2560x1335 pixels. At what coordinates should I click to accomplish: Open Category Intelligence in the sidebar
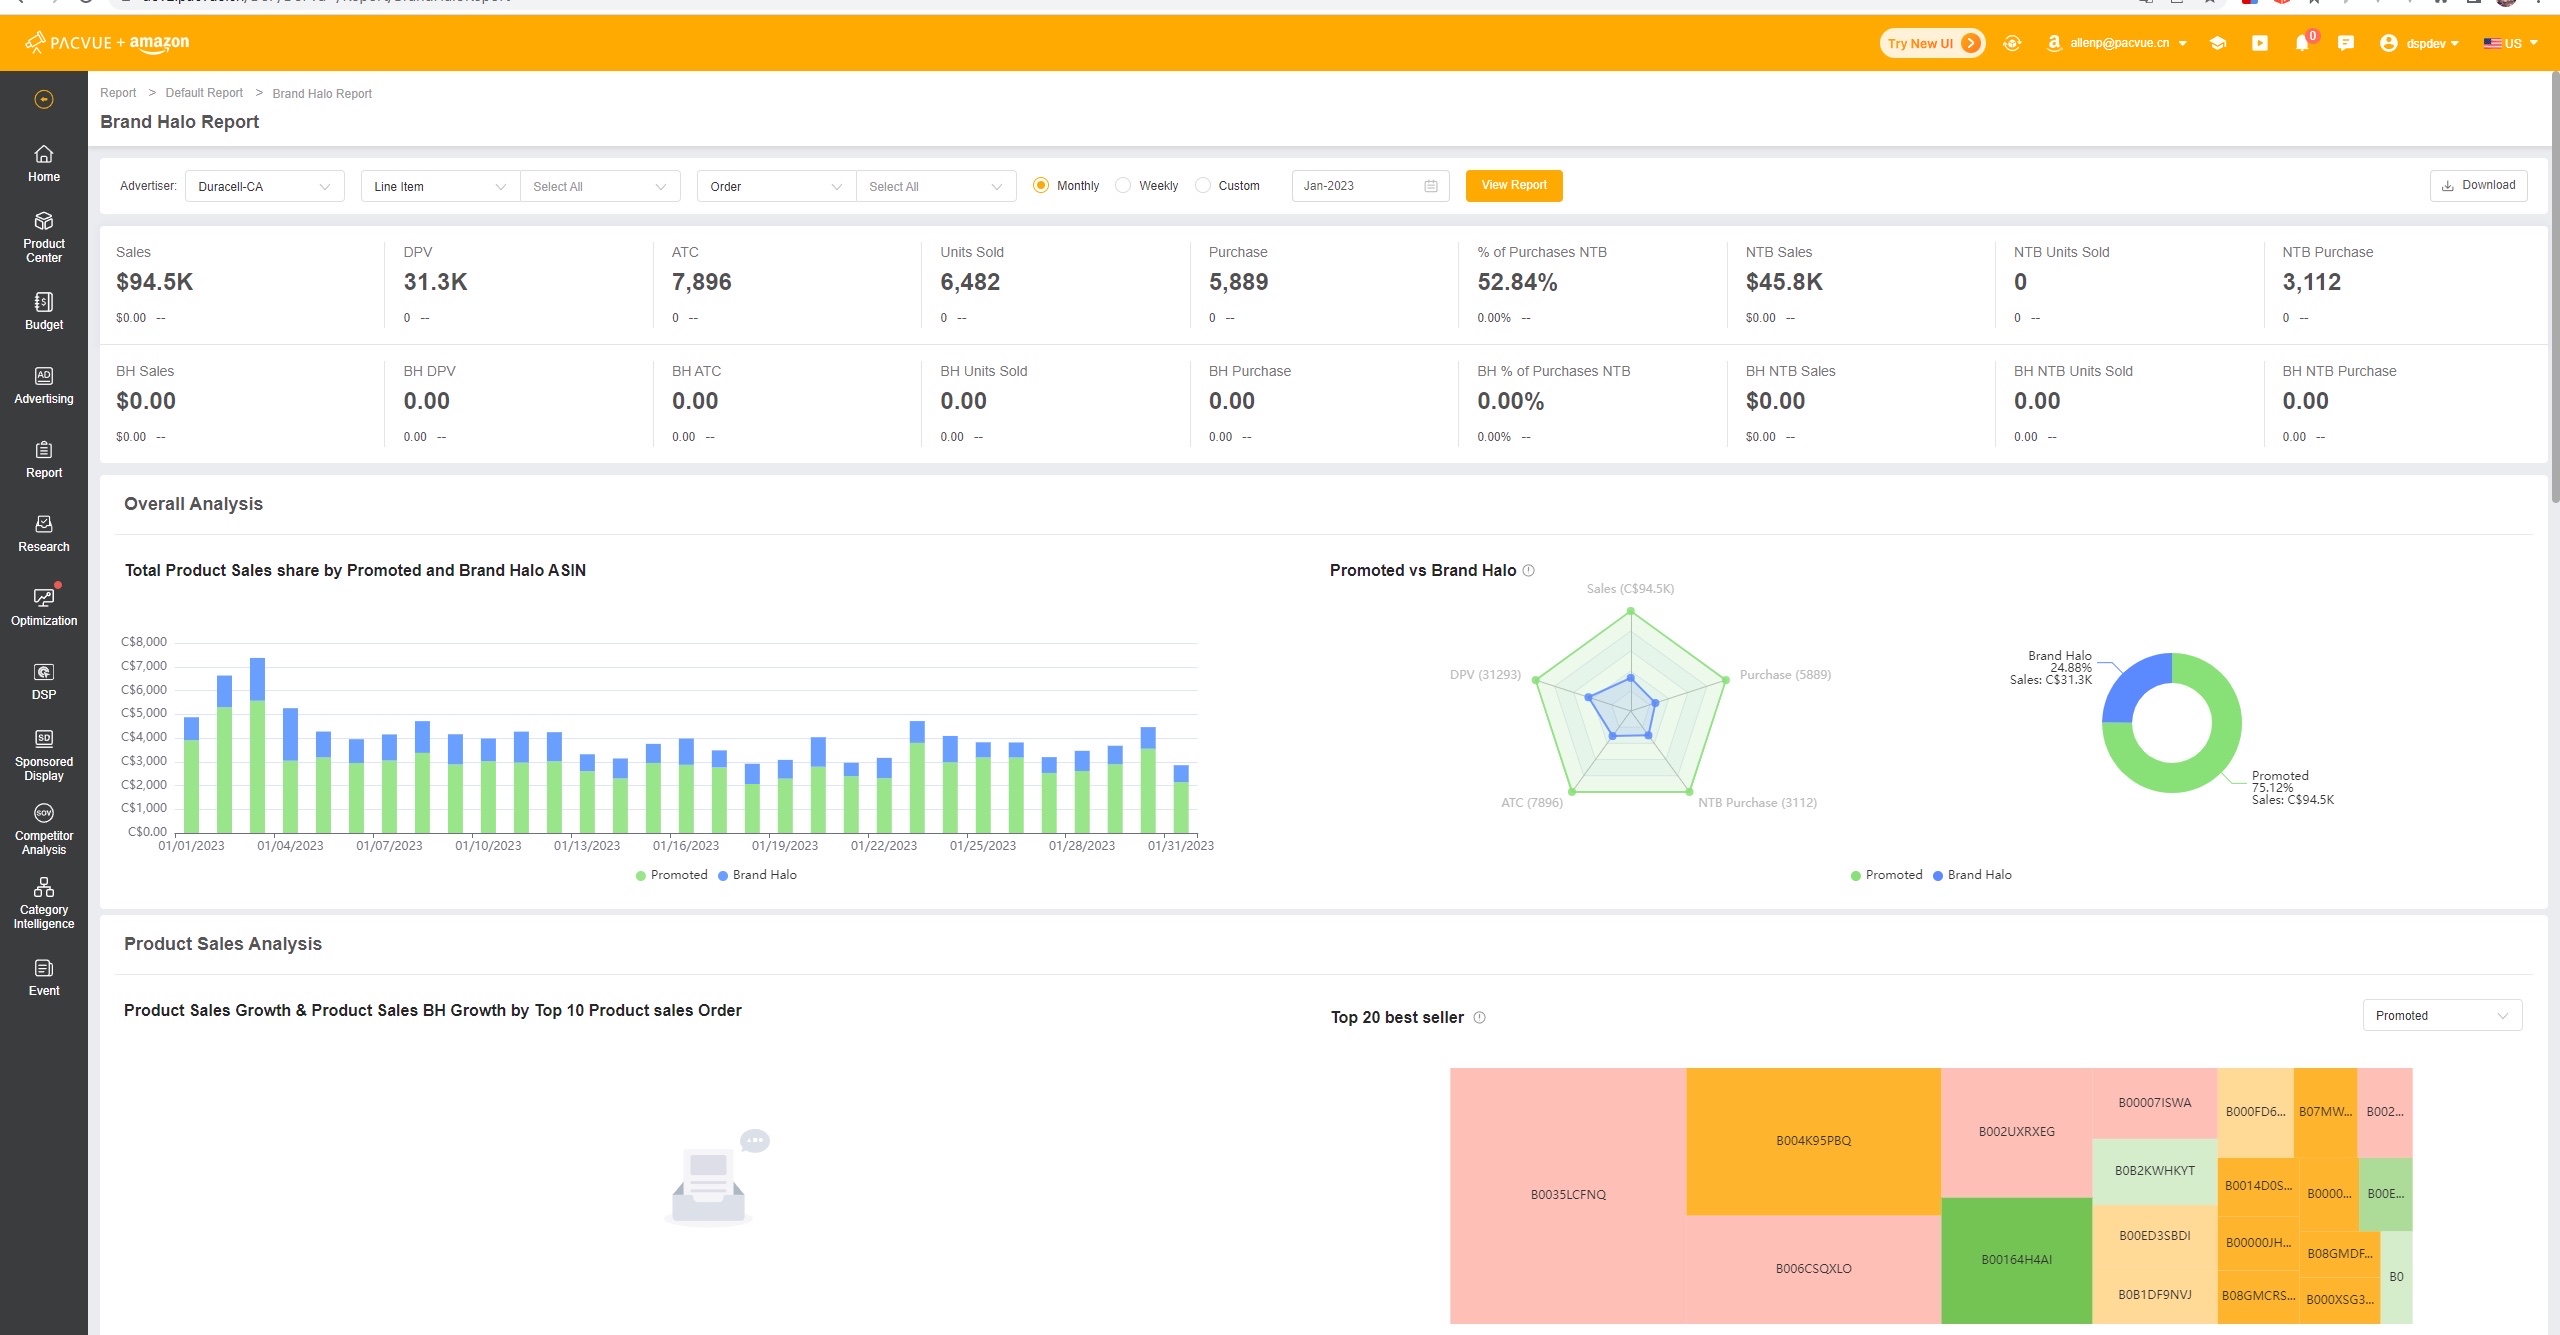click(x=44, y=903)
